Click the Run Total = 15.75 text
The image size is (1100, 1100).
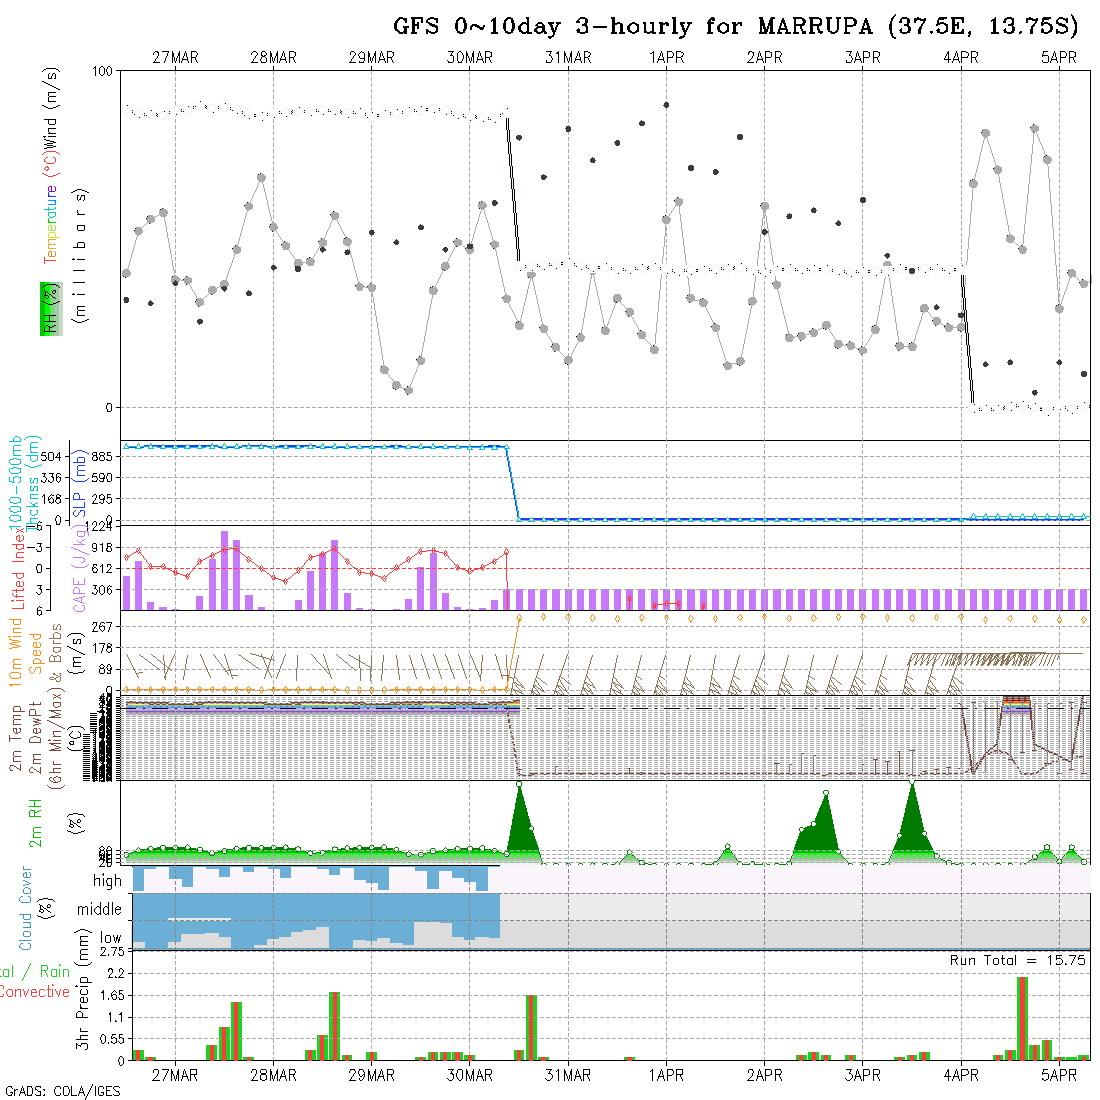(1018, 960)
